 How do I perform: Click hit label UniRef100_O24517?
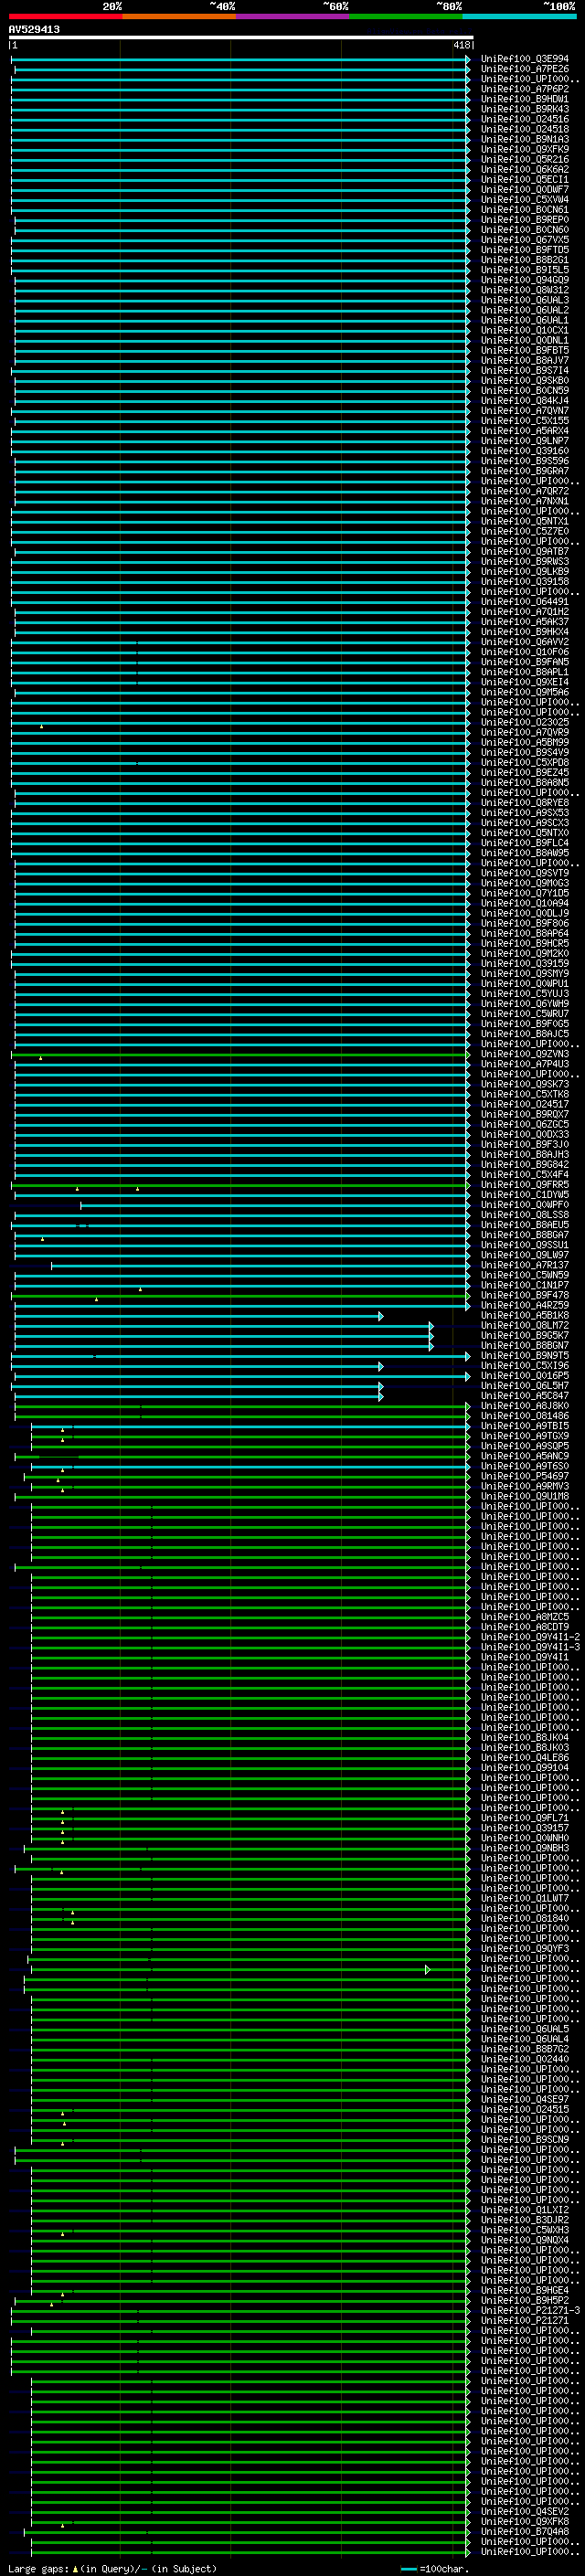coord(525,1104)
